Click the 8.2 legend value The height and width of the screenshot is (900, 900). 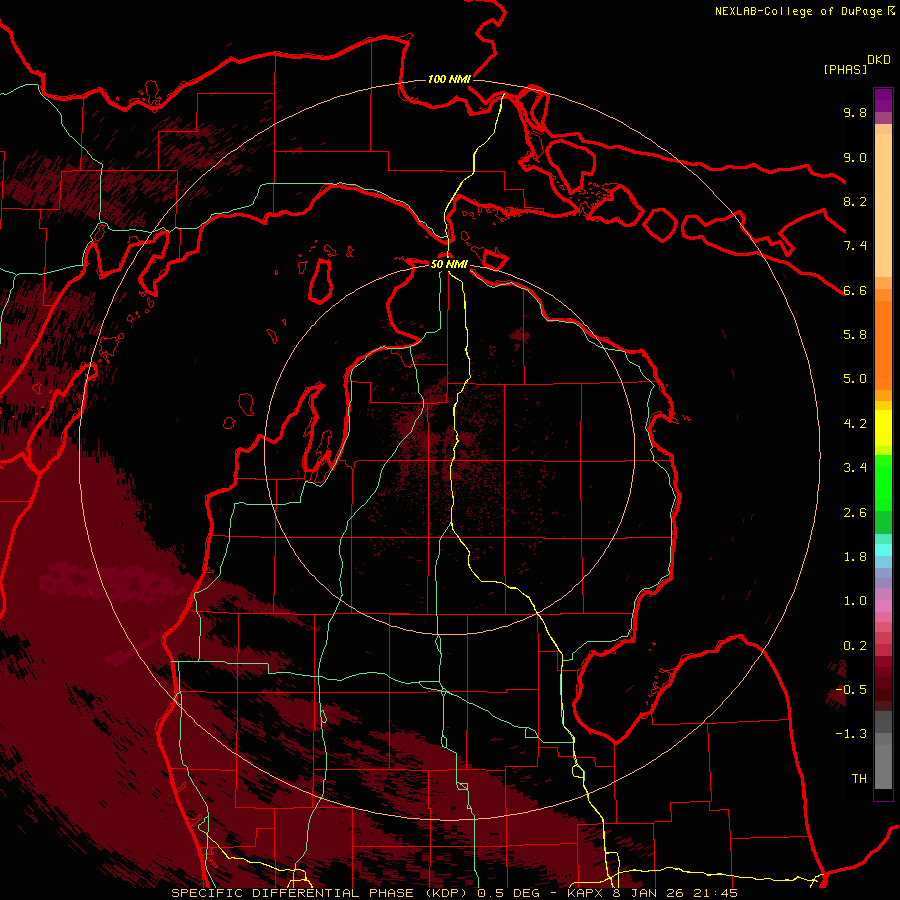[x=855, y=201]
